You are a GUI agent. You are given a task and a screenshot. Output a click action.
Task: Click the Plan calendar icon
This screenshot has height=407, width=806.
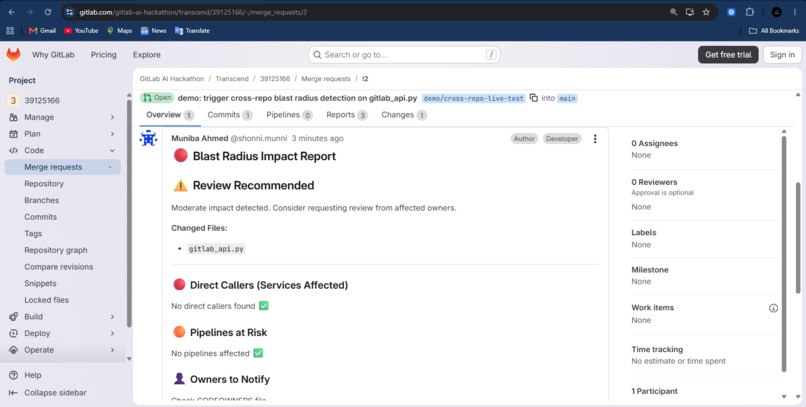(x=13, y=134)
